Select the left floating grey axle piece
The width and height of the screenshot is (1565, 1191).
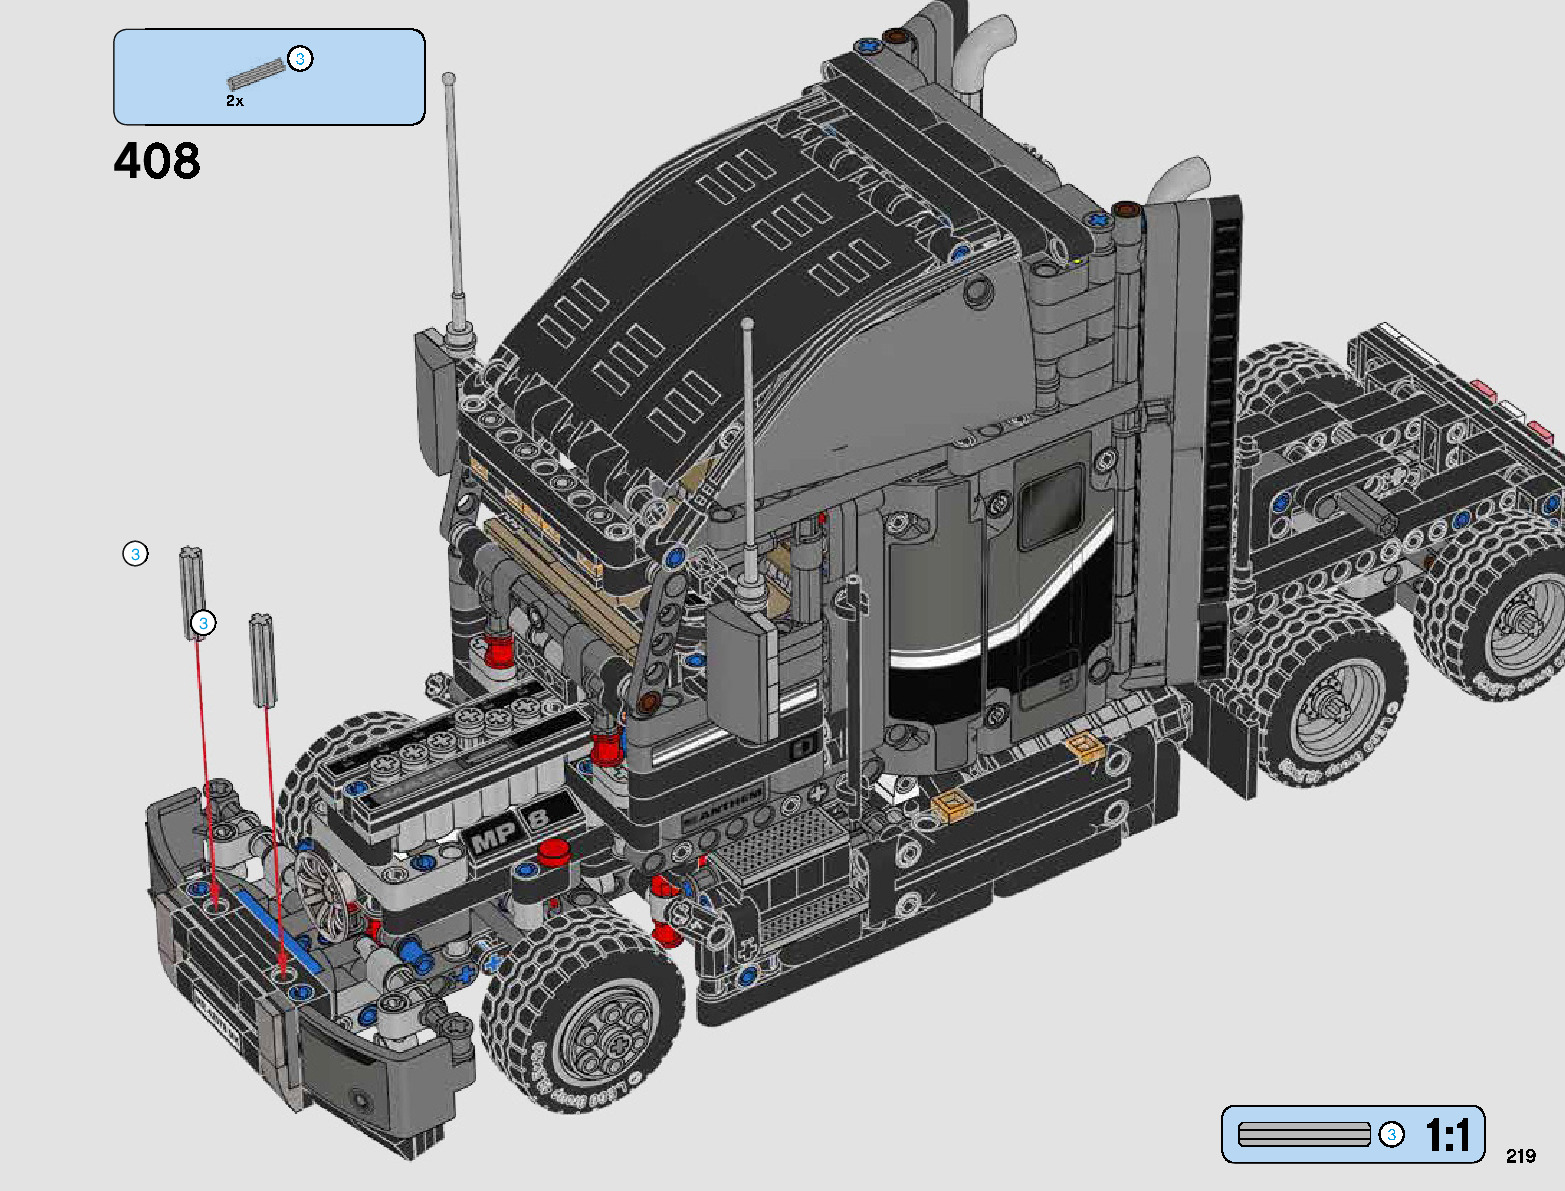192,590
